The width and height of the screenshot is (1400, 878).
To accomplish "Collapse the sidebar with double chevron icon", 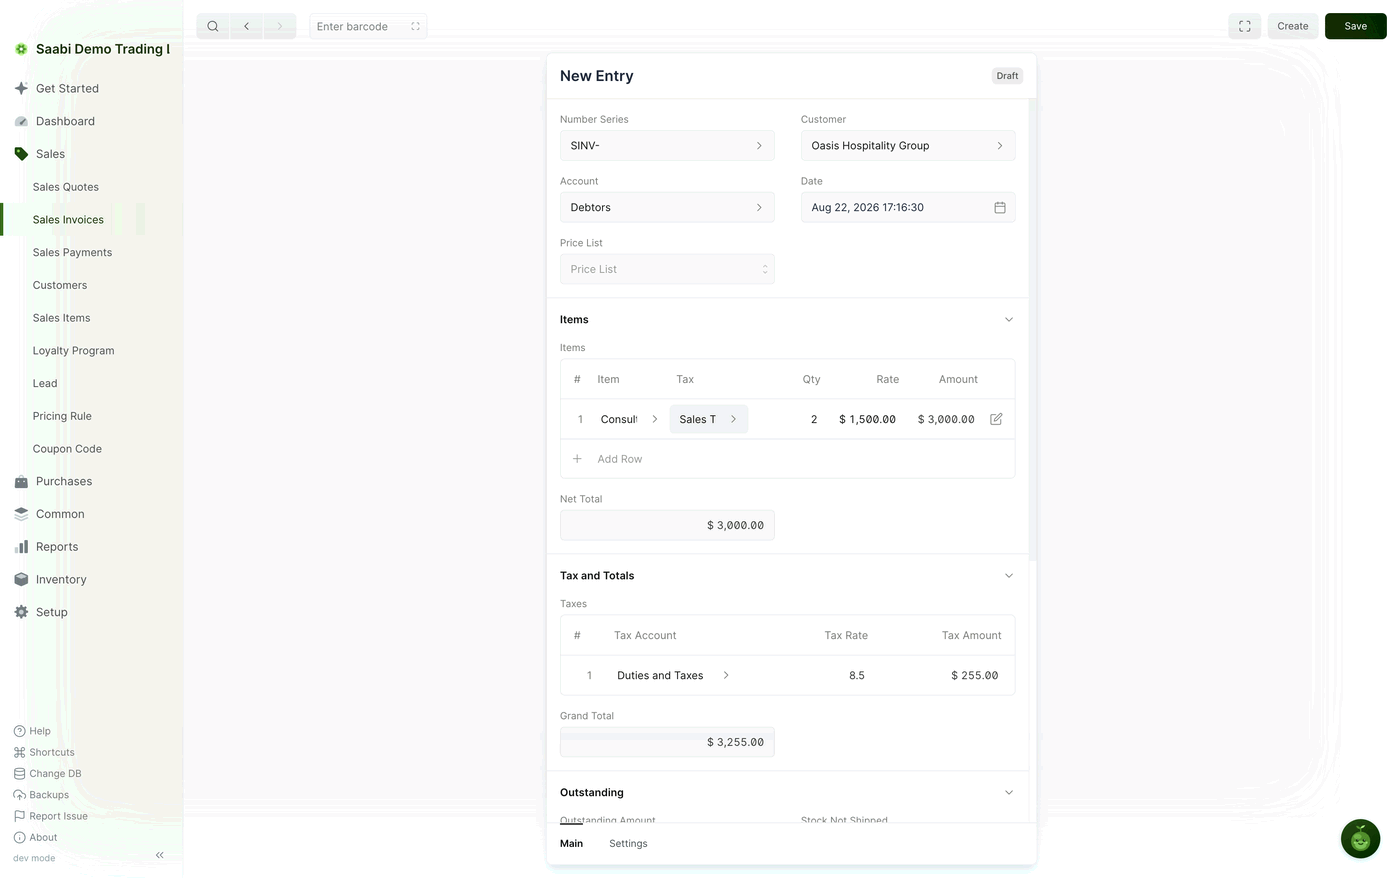I will point(160,855).
